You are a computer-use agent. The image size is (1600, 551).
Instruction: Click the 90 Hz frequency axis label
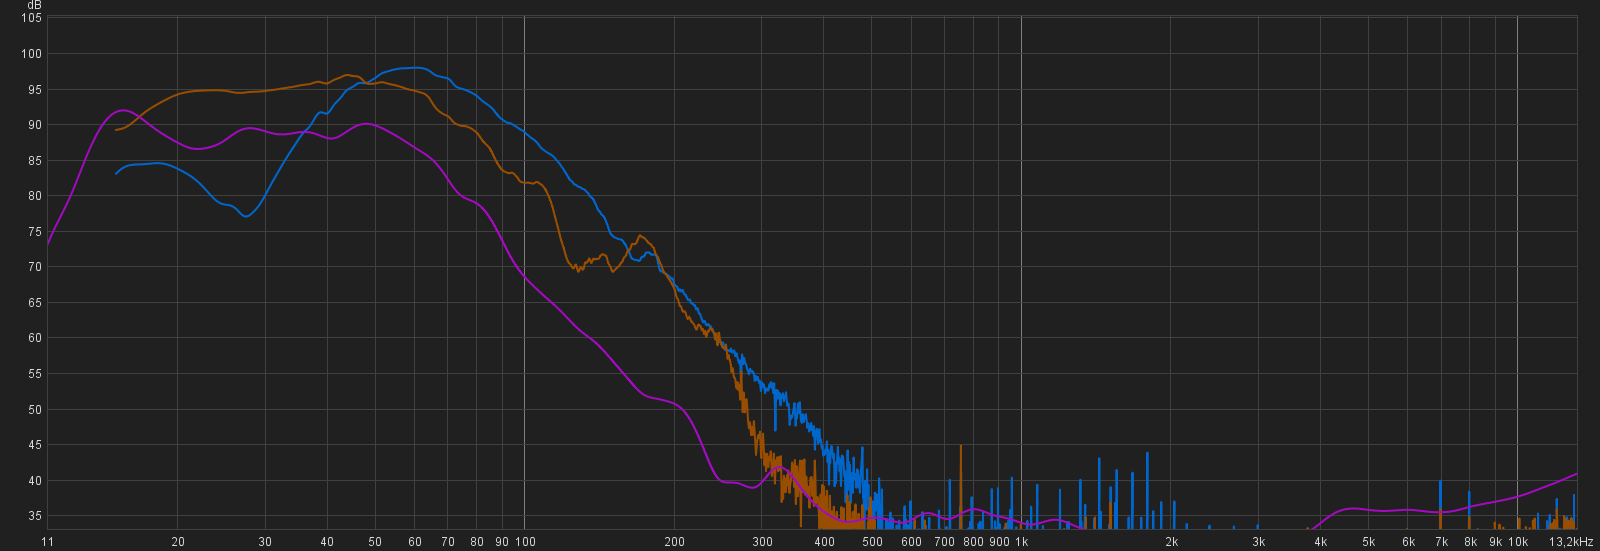[502, 542]
